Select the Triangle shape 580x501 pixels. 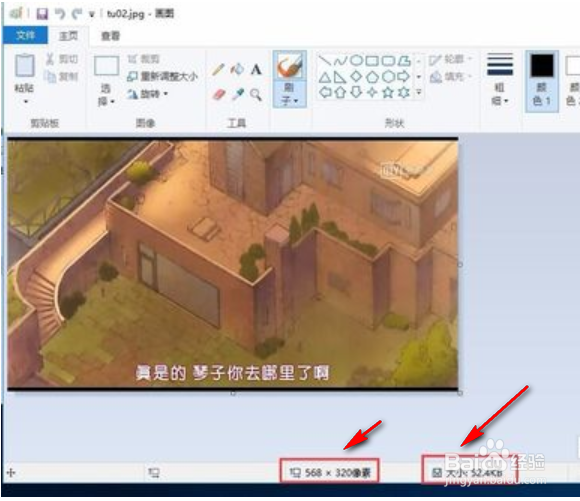(324, 77)
